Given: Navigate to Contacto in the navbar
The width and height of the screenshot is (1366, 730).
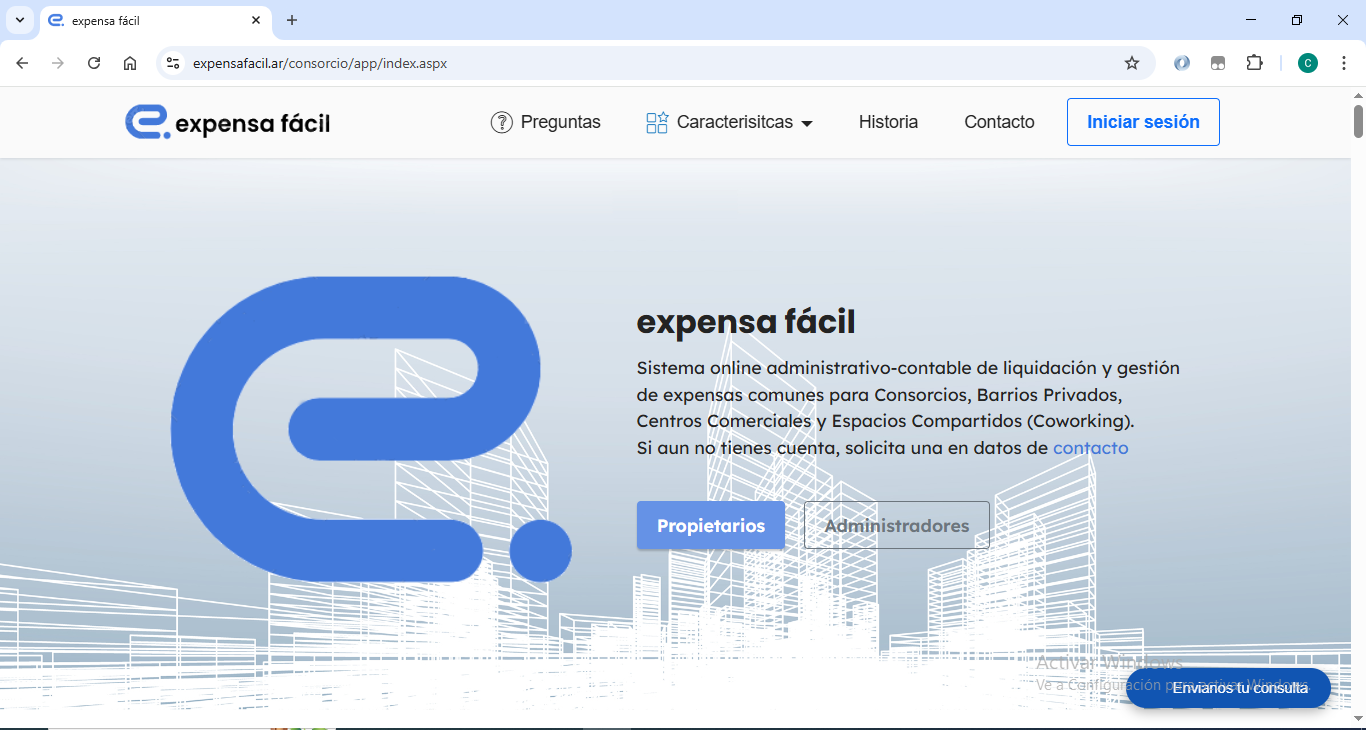Looking at the screenshot, I should [999, 122].
